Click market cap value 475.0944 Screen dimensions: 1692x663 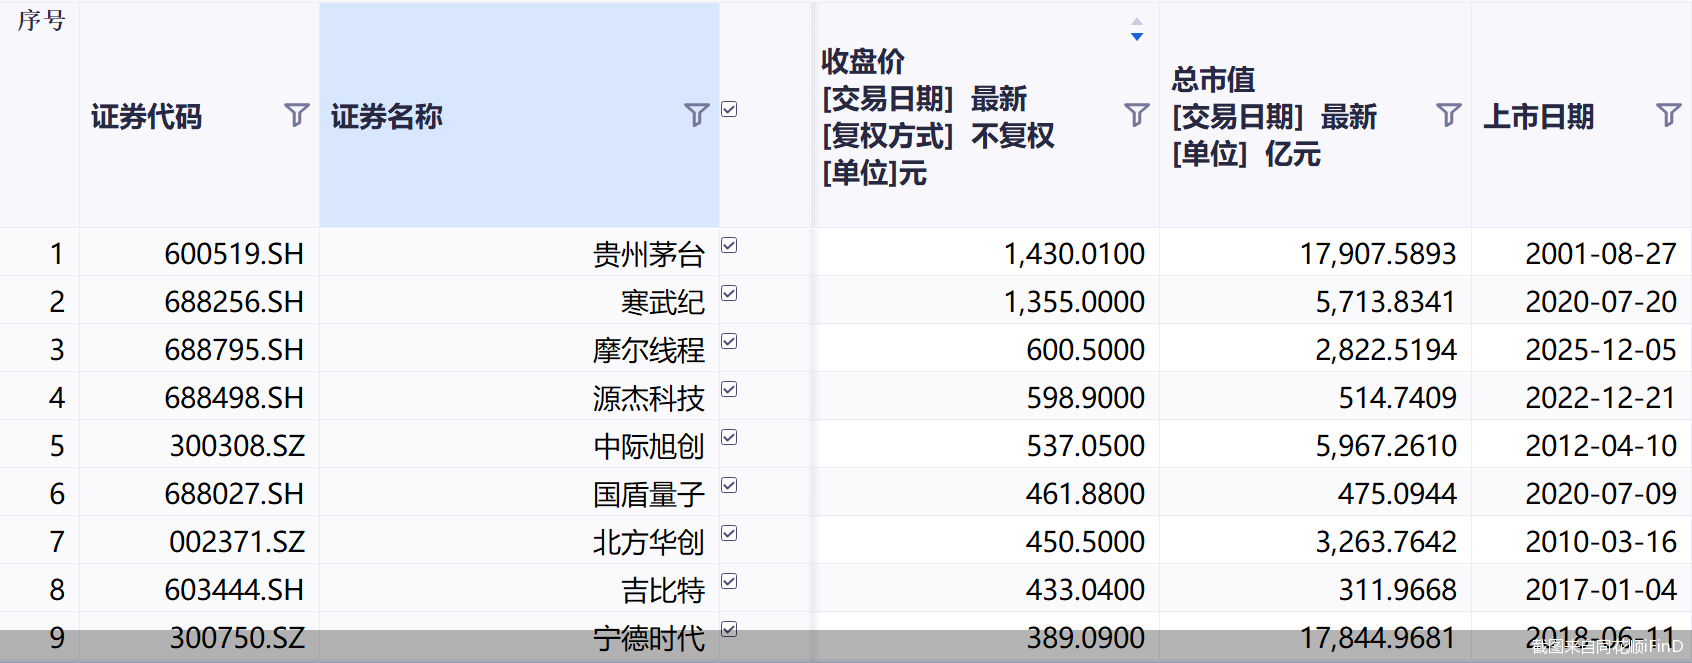click(1398, 494)
